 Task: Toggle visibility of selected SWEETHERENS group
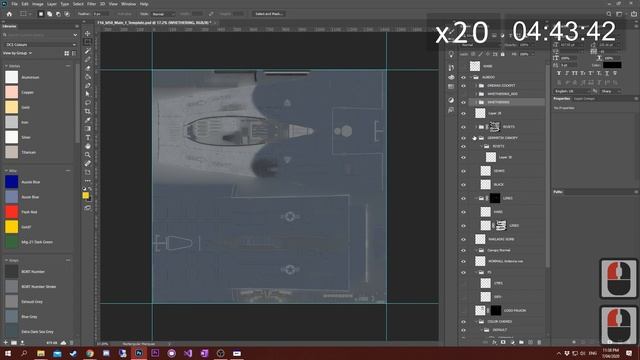463,102
